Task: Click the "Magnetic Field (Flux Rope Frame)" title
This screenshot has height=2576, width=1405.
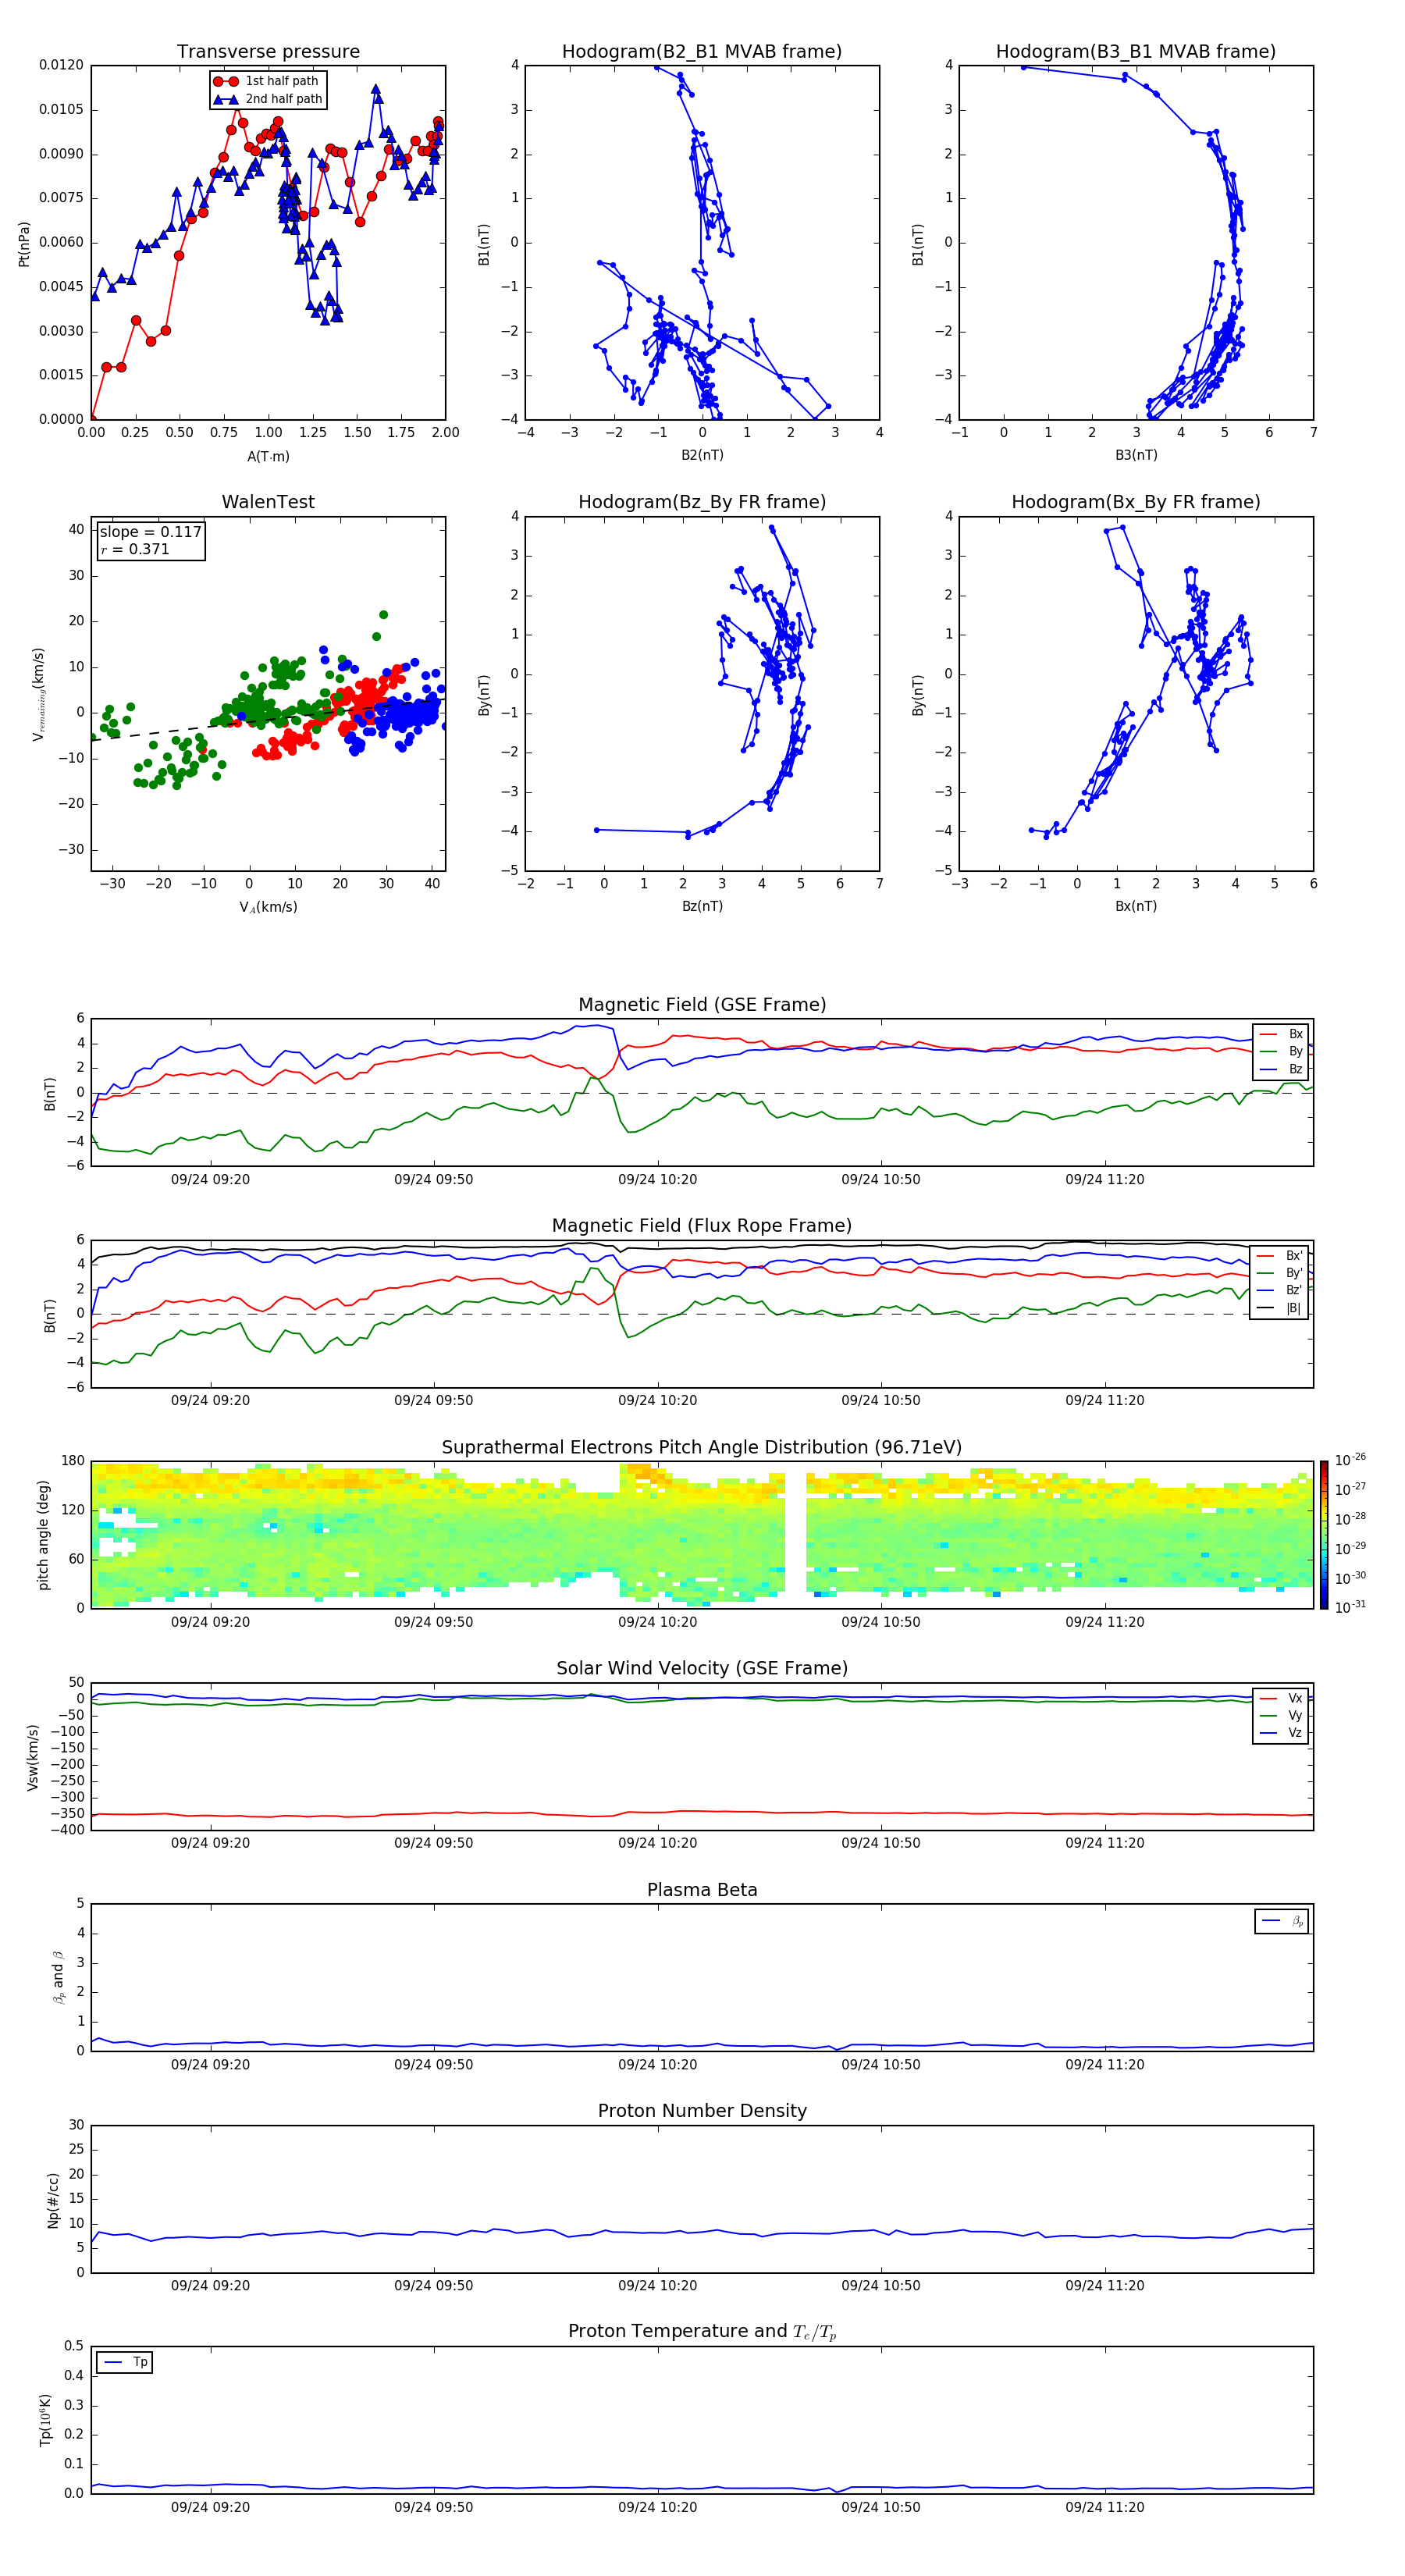Action: pos(702,1226)
